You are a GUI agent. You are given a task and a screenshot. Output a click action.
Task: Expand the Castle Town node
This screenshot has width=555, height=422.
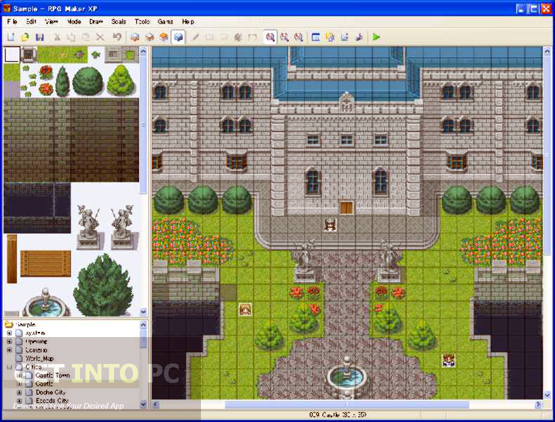pyautogui.click(x=19, y=376)
